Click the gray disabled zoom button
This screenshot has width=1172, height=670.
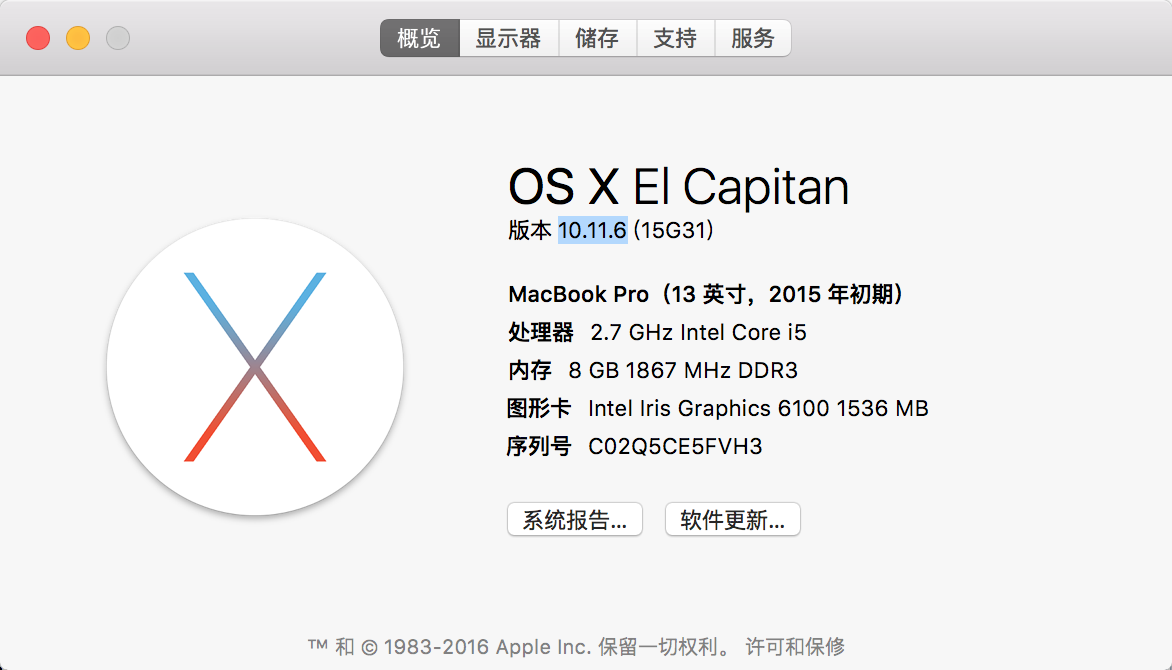coord(118,39)
